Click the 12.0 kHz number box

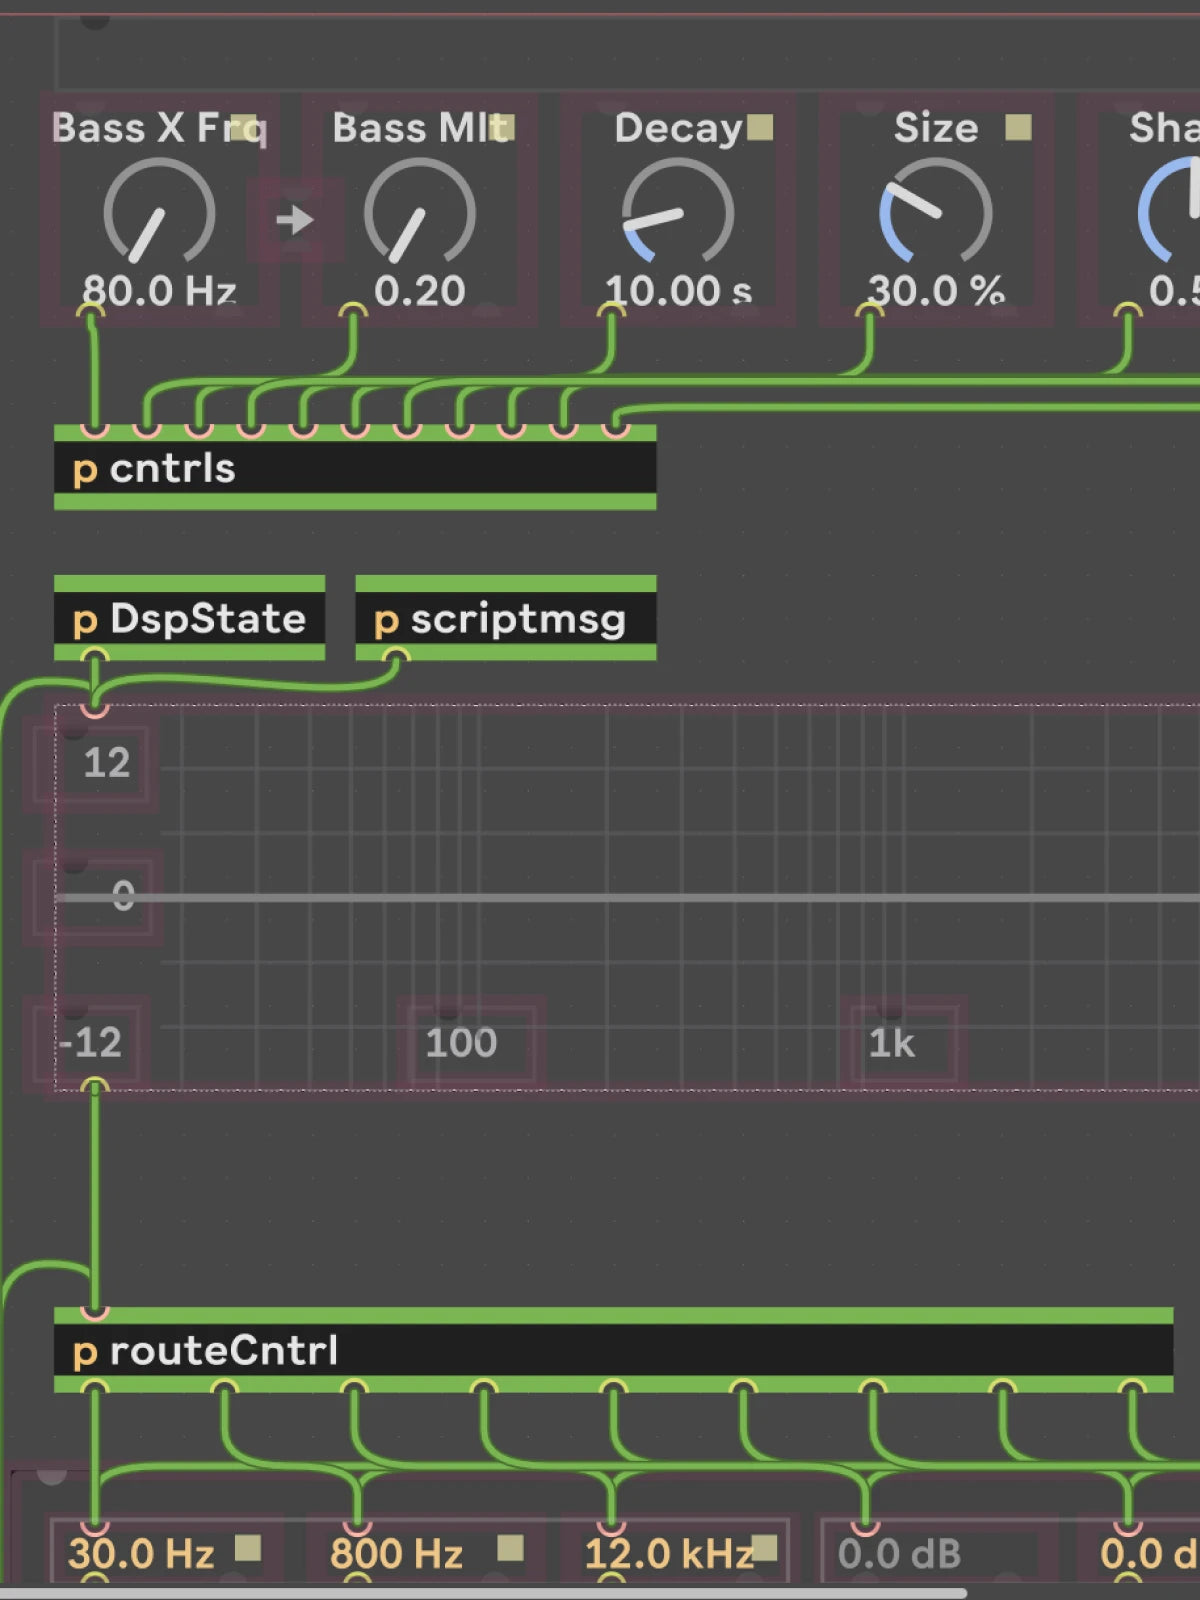(x=667, y=1554)
